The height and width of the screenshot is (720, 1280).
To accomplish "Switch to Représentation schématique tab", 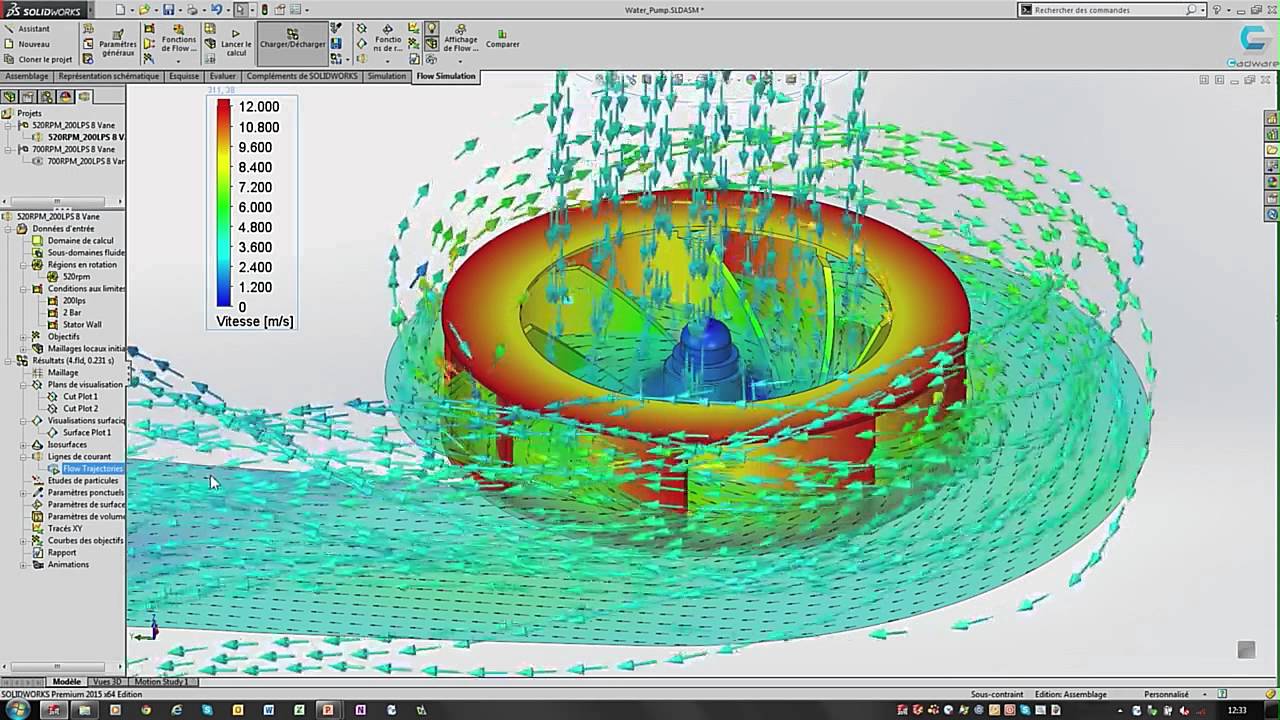I will coord(109,76).
